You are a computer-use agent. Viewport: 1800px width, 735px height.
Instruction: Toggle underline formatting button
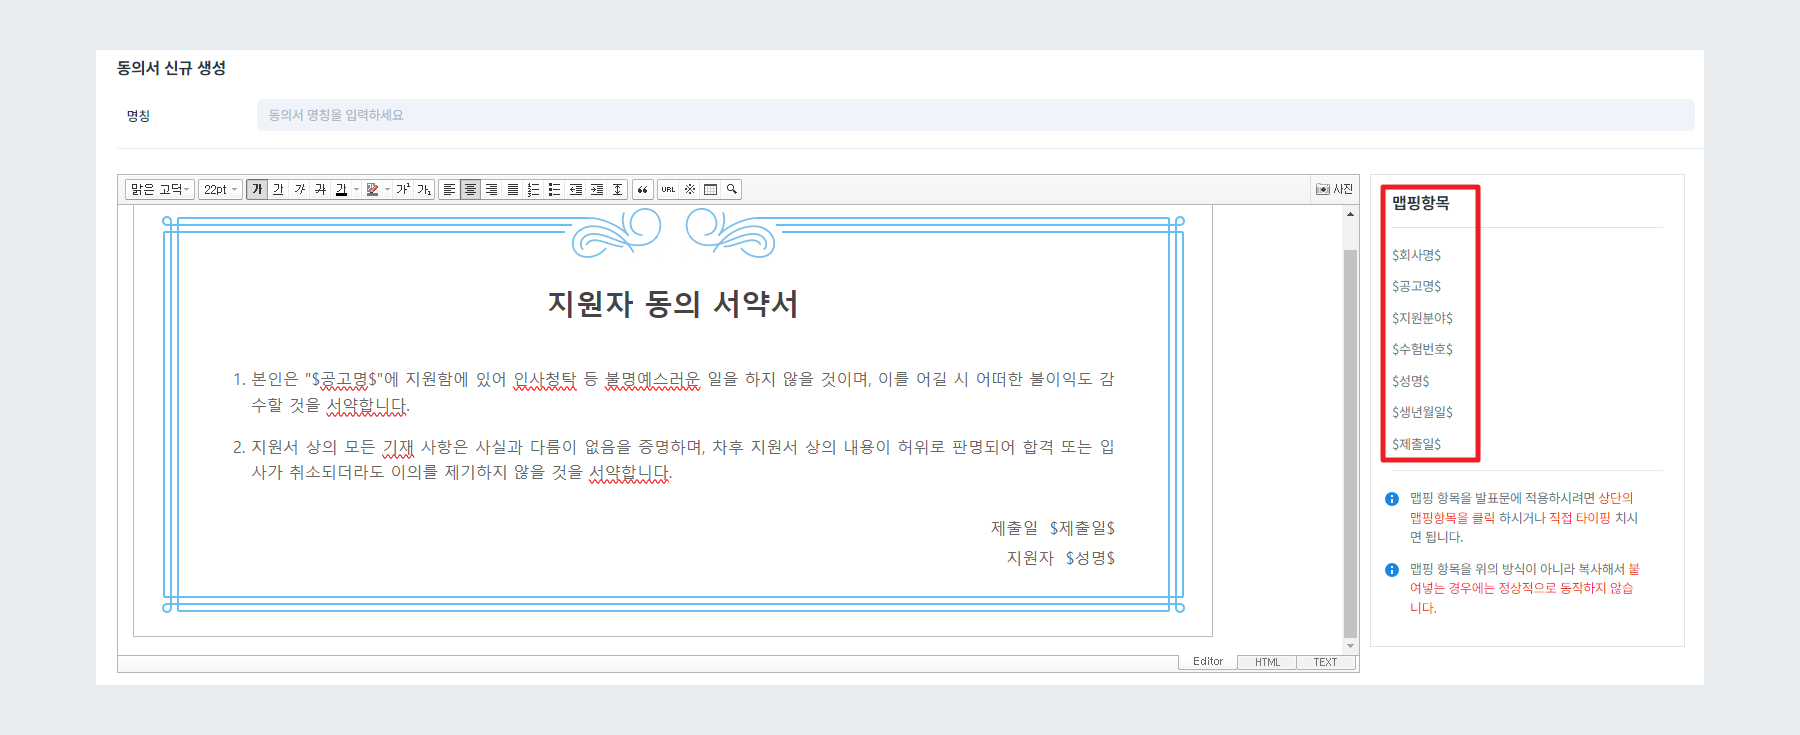278,189
